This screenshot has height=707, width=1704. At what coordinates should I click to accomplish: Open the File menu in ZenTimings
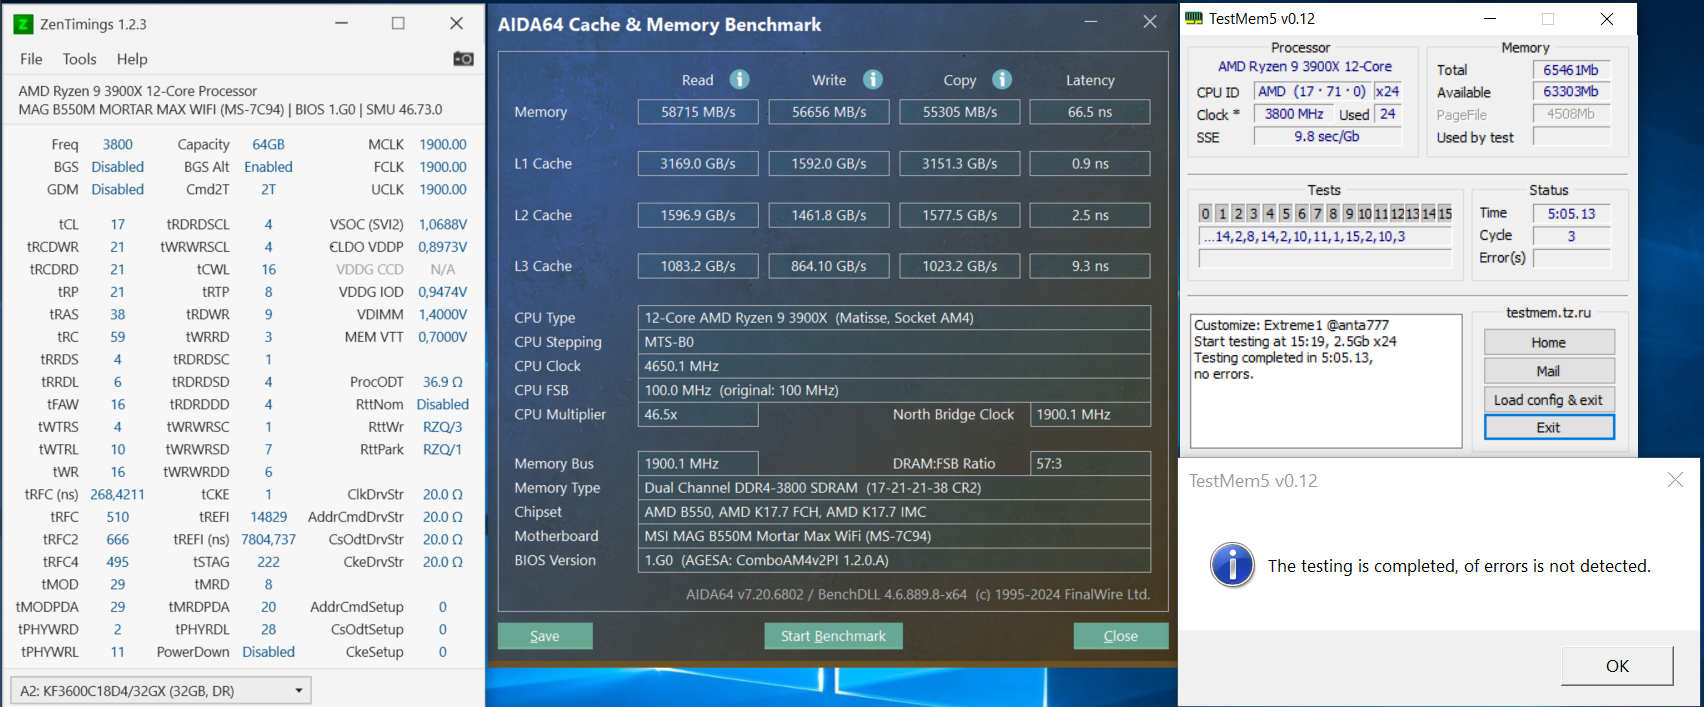[x=31, y=59]
